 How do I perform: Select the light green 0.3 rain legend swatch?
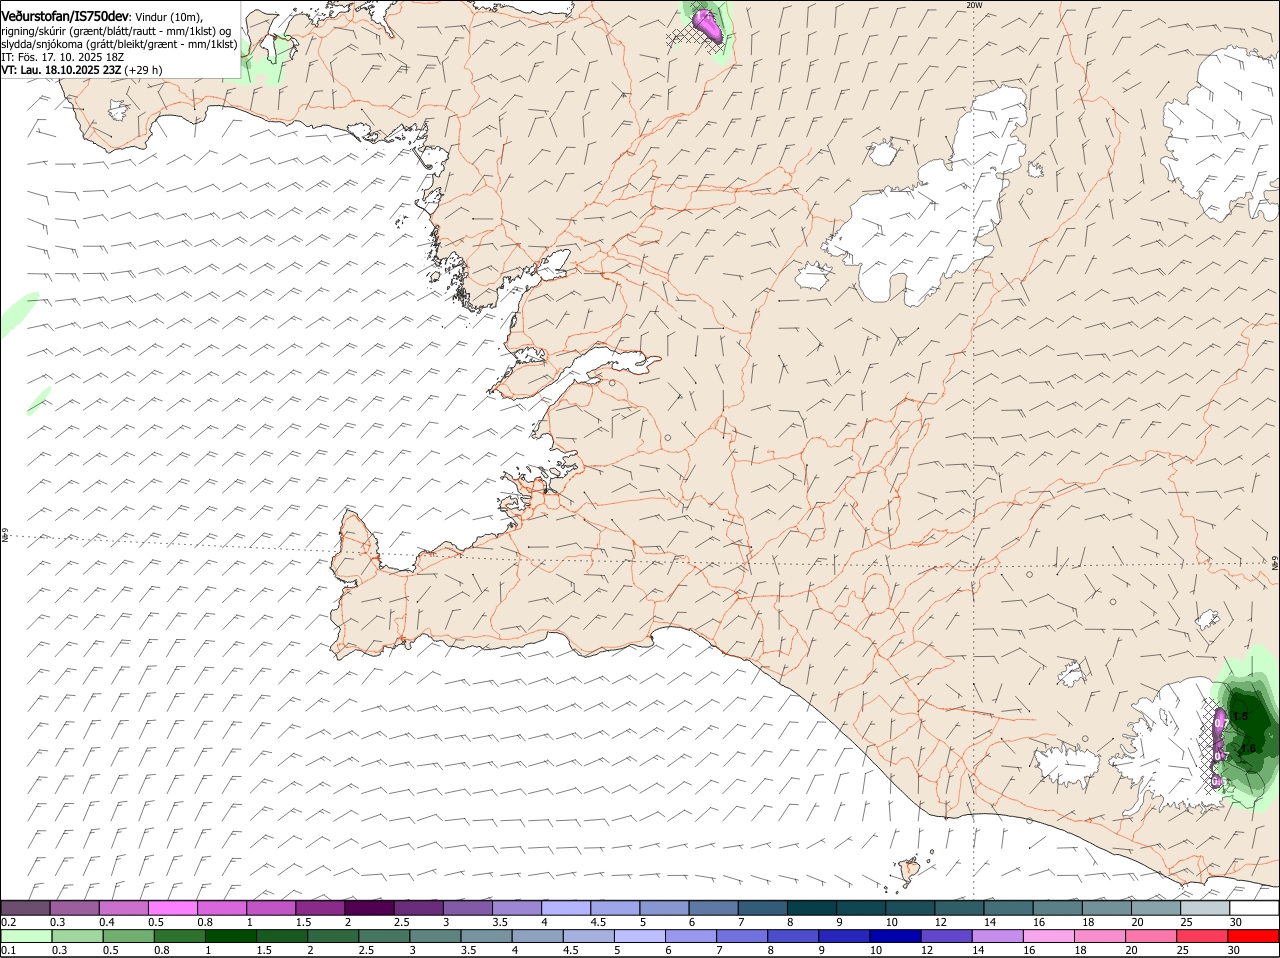pyautogui.click(x=76, y=936)
